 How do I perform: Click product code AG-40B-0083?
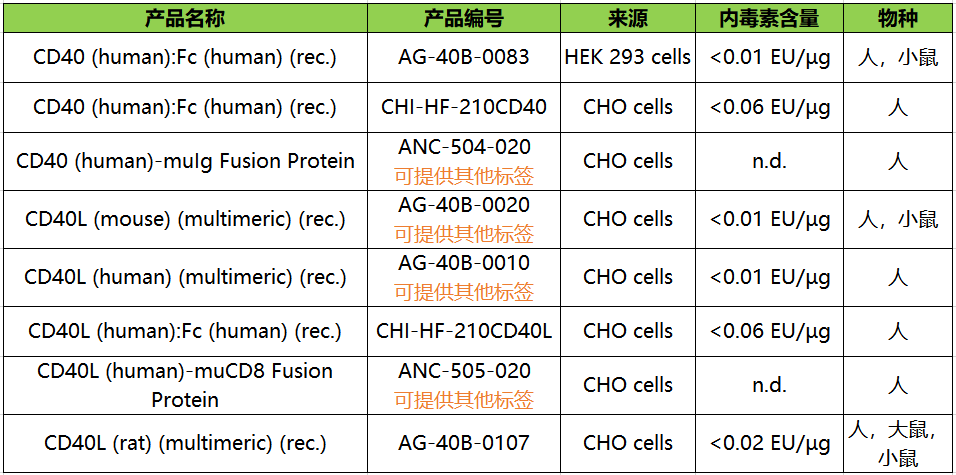[463, 57]
